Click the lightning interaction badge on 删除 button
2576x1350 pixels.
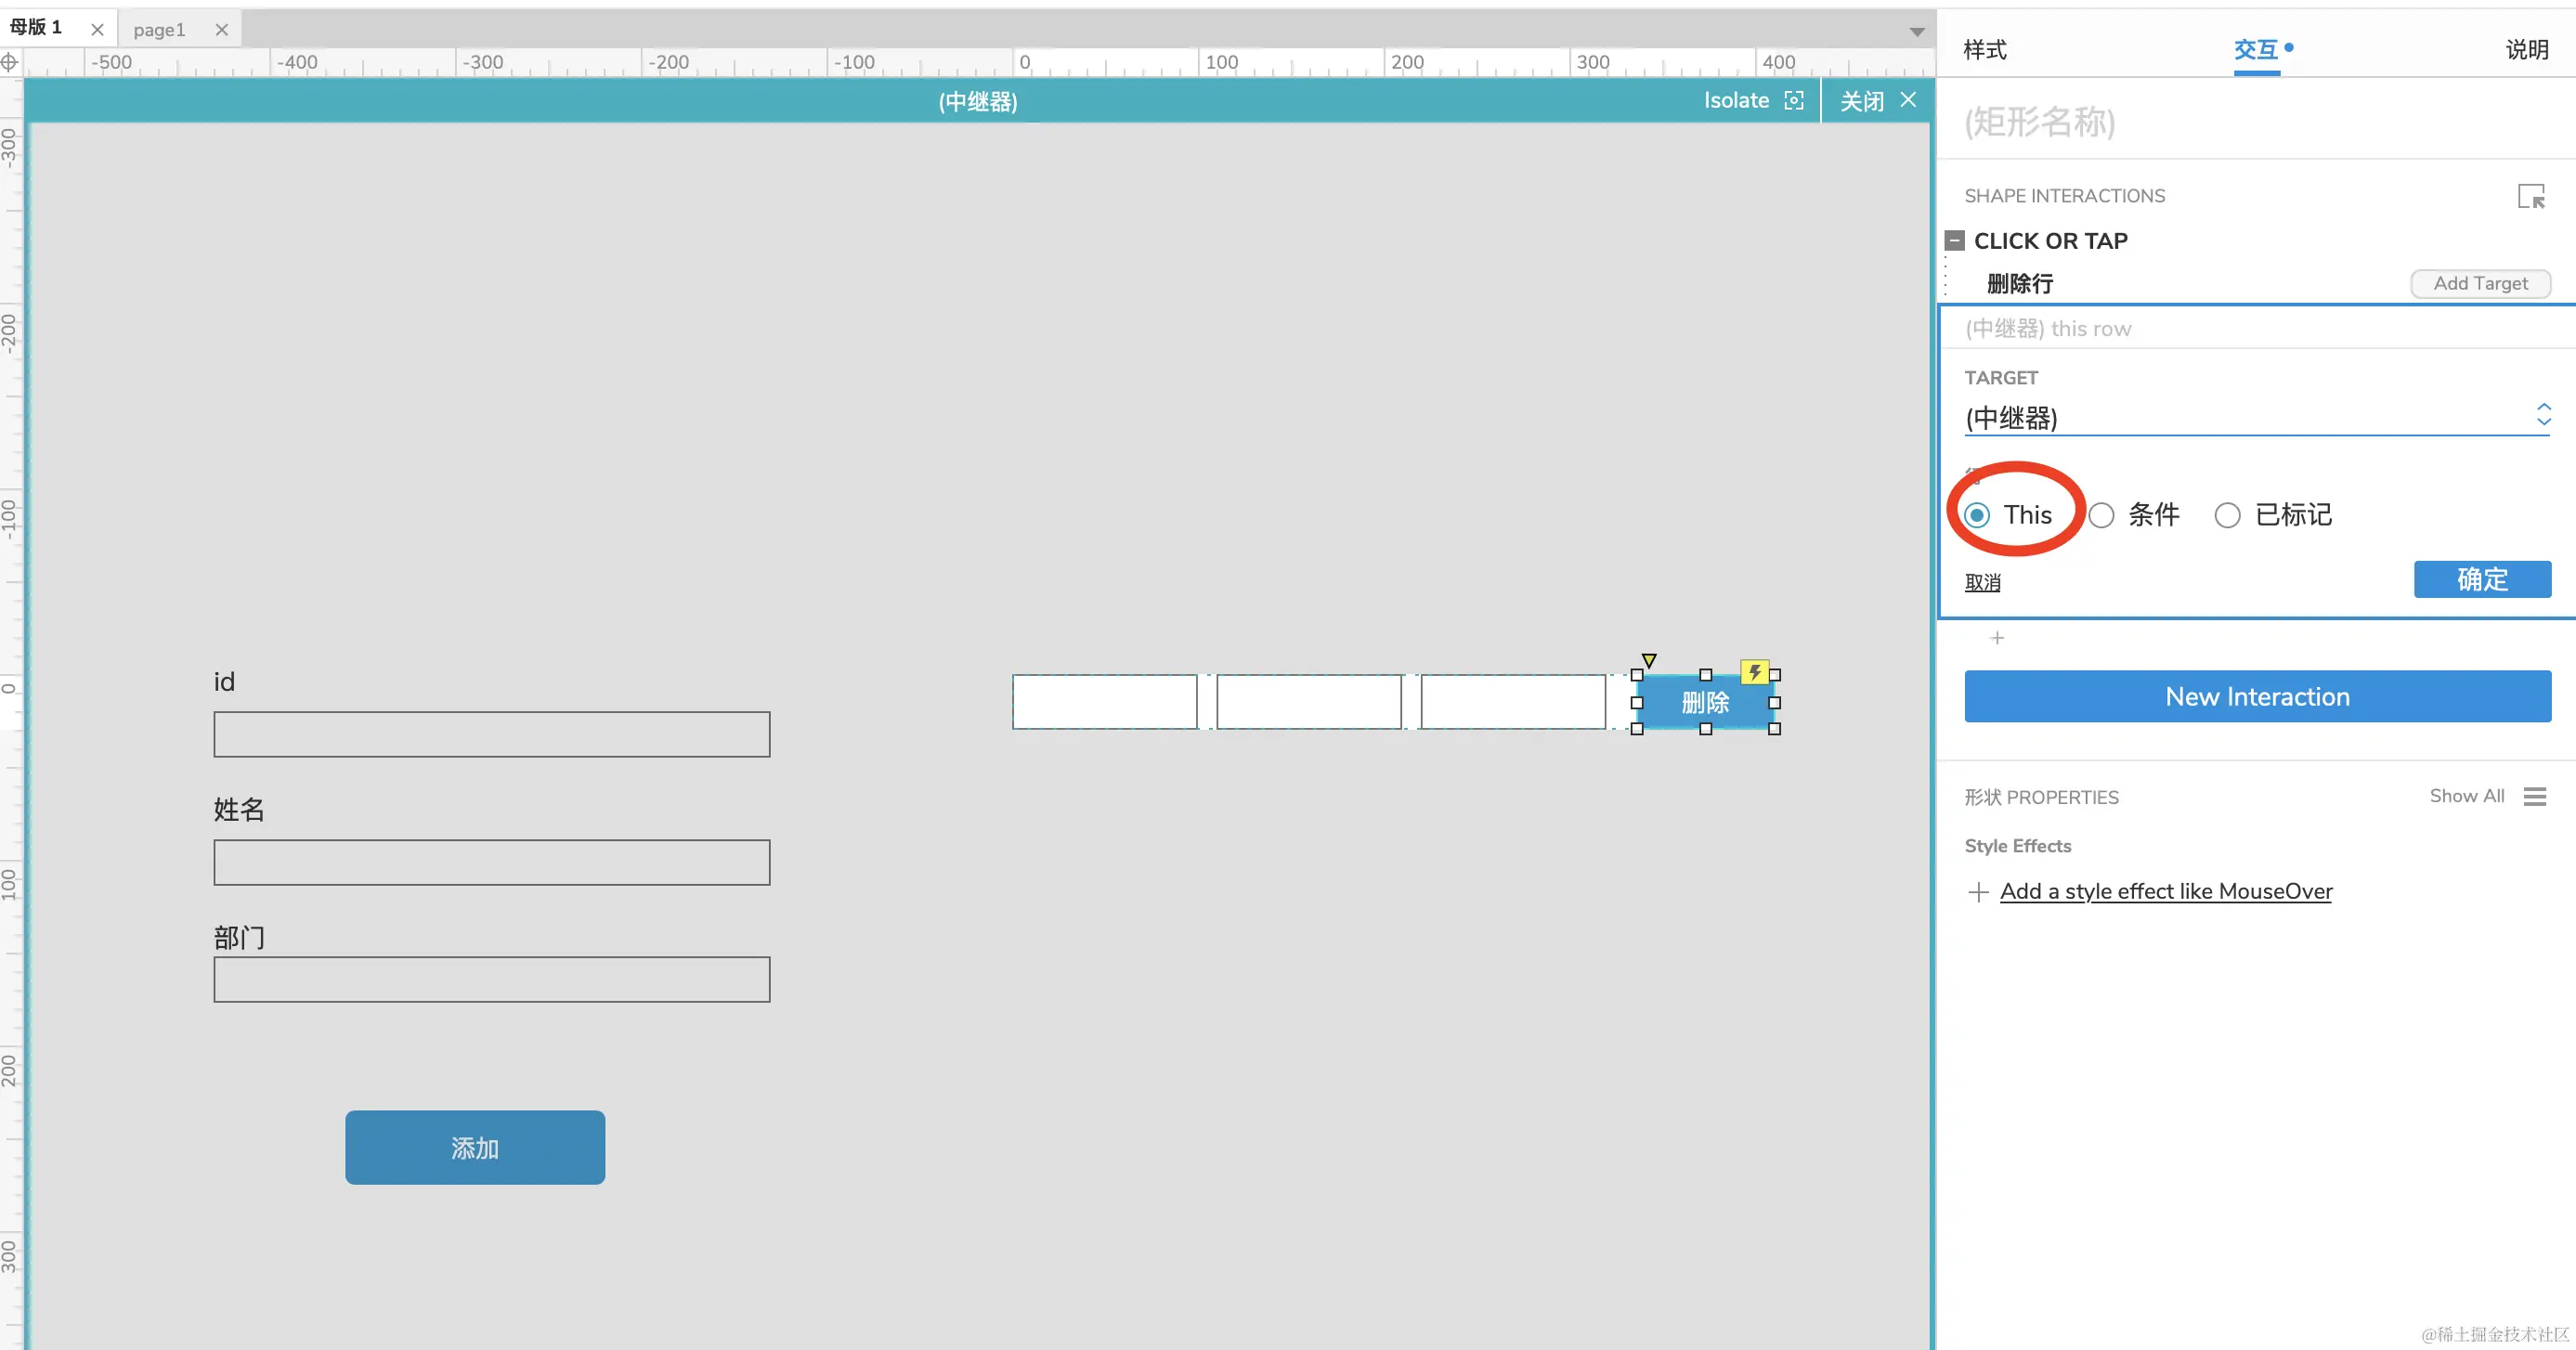click(1754, 672)
